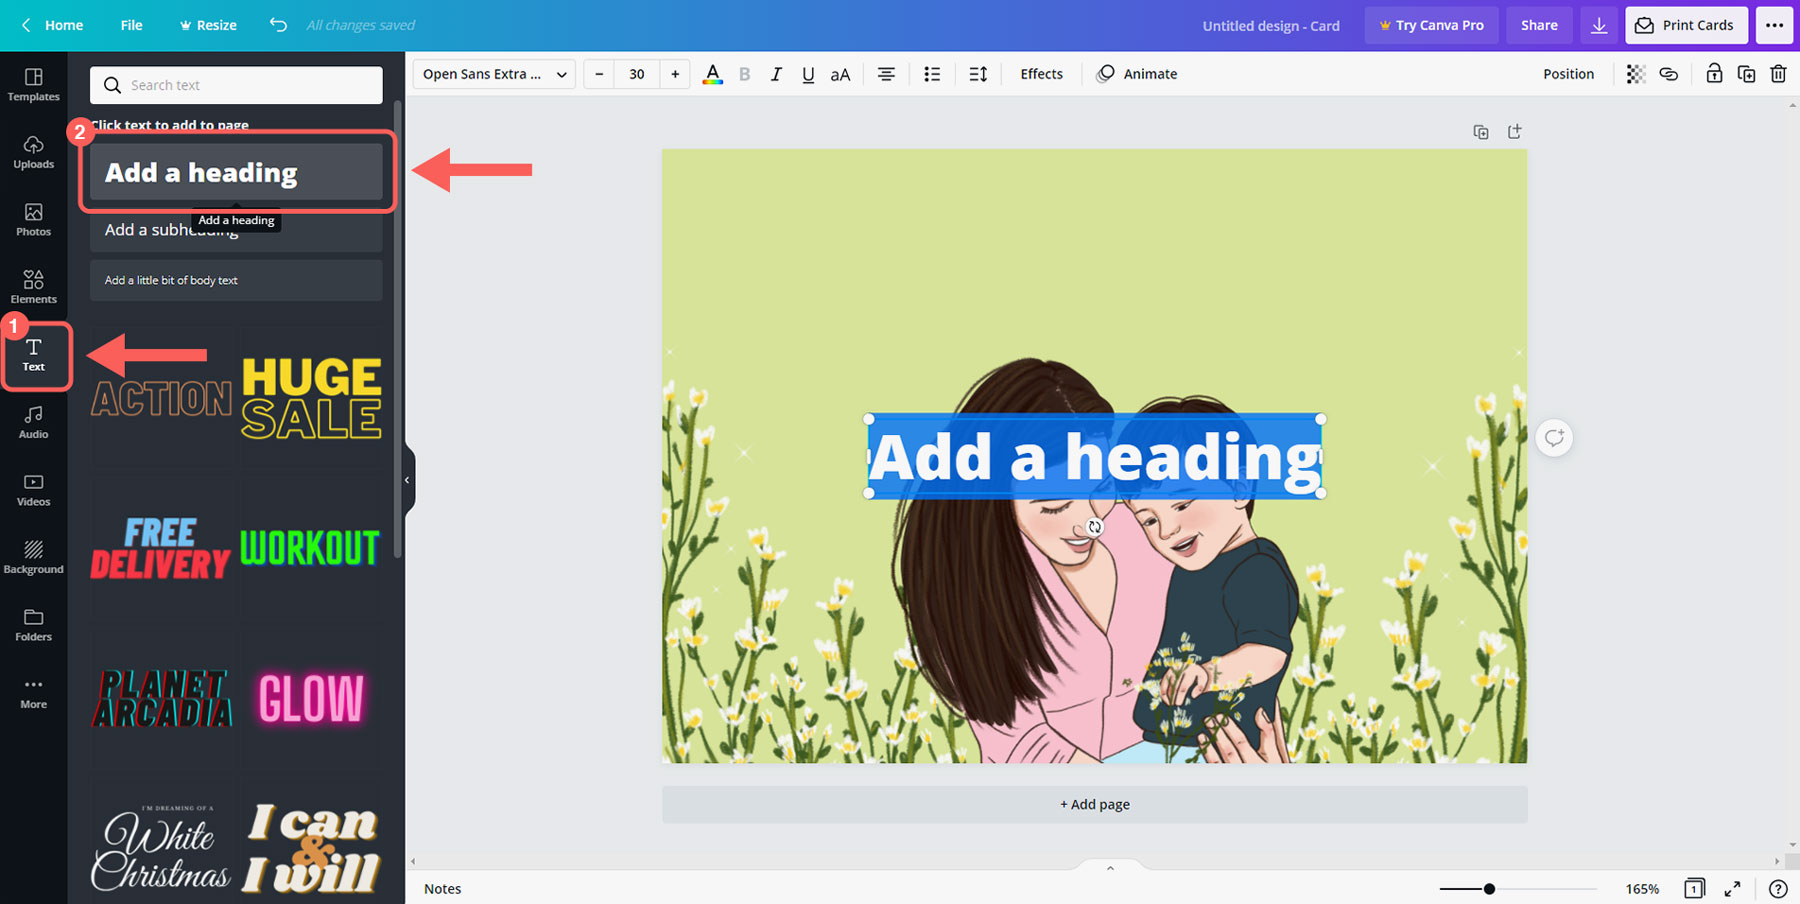
Task: Click the Share button
Action: (x=1539, y=25)
